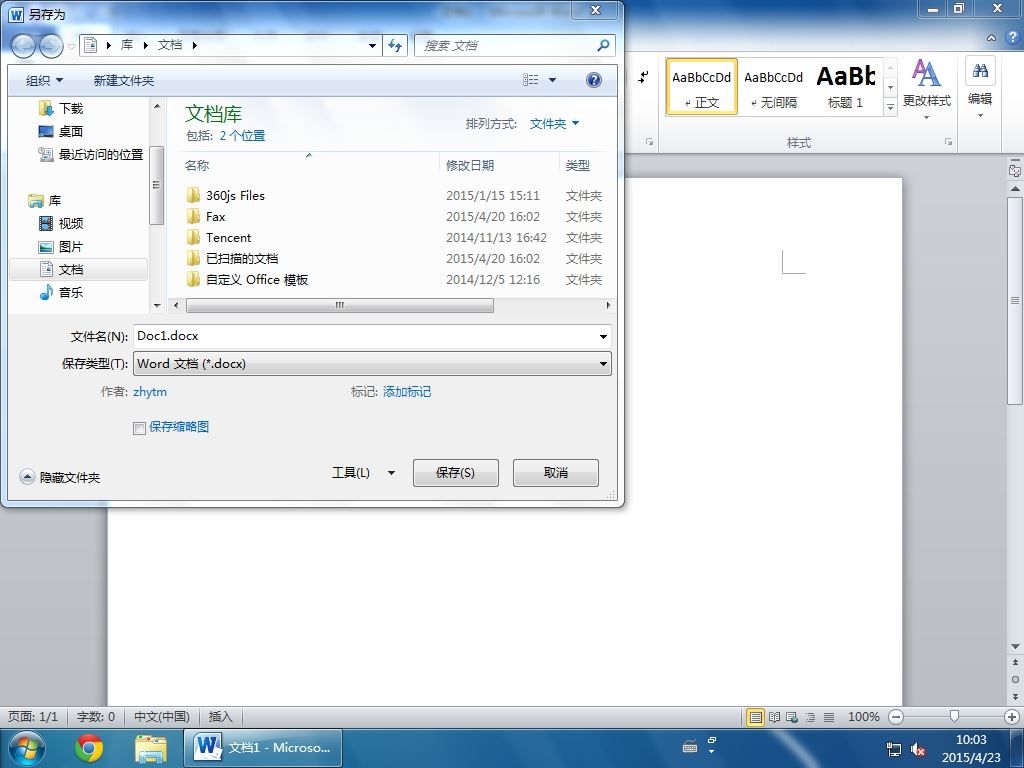Click the zoom slider handle

[954, 717]
